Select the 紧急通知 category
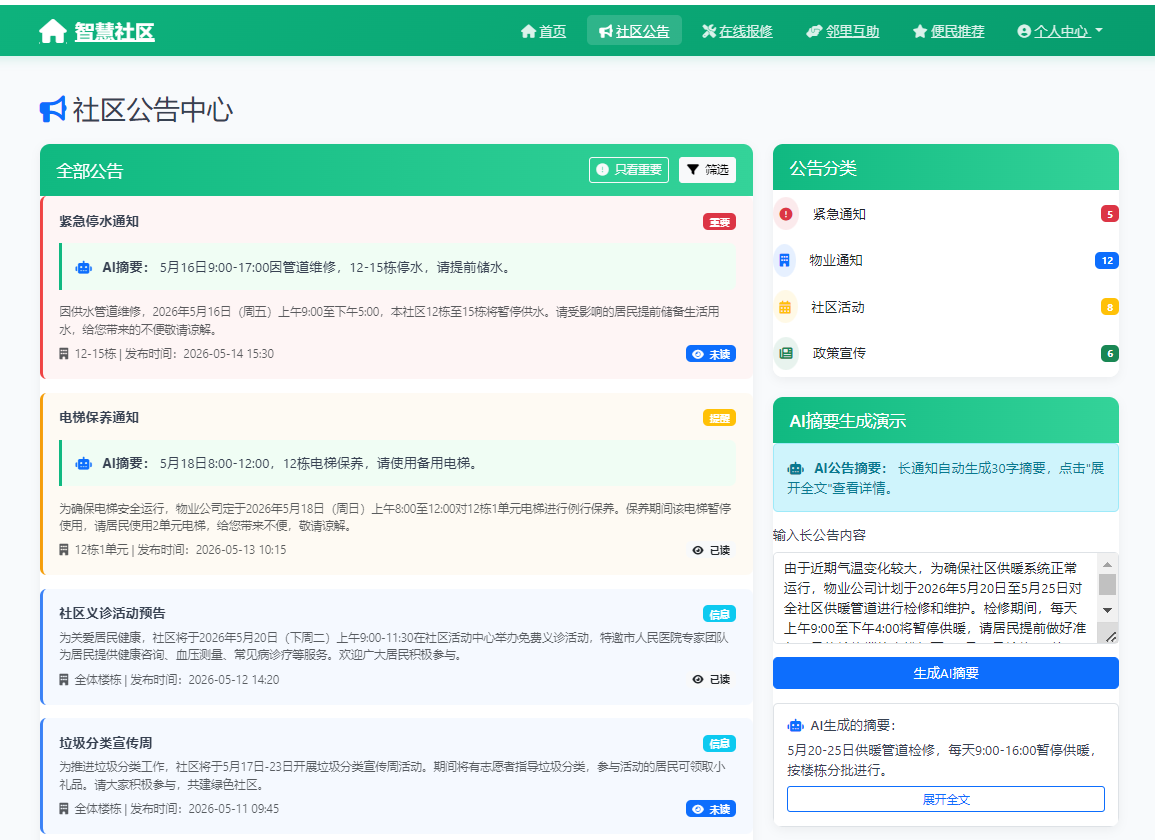The height and width of the screenshot is (840, 1155). pos(946,214)
